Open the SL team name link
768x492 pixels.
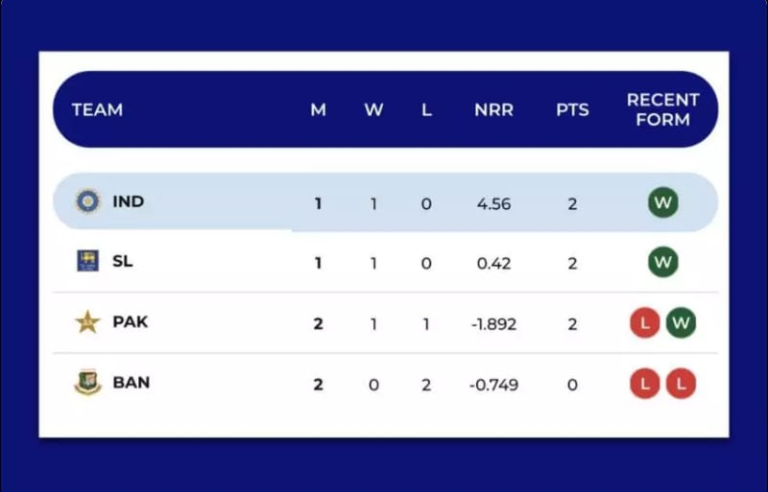pyautogui.click(x=123, y=261)
